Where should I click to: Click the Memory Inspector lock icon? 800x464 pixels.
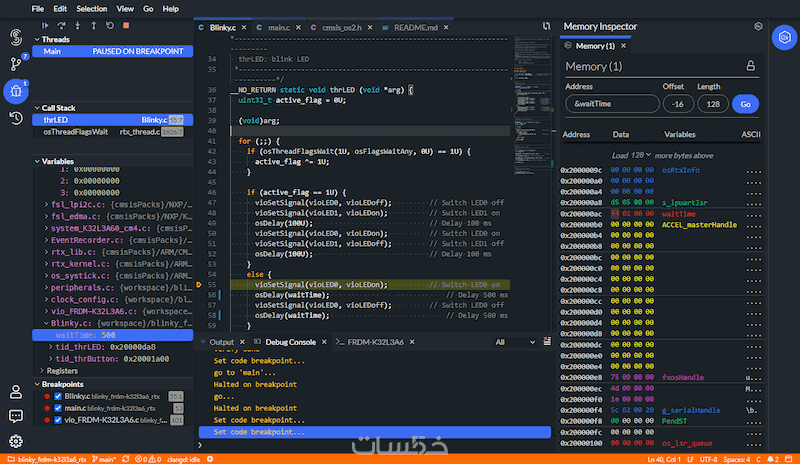tap(750, 66)
